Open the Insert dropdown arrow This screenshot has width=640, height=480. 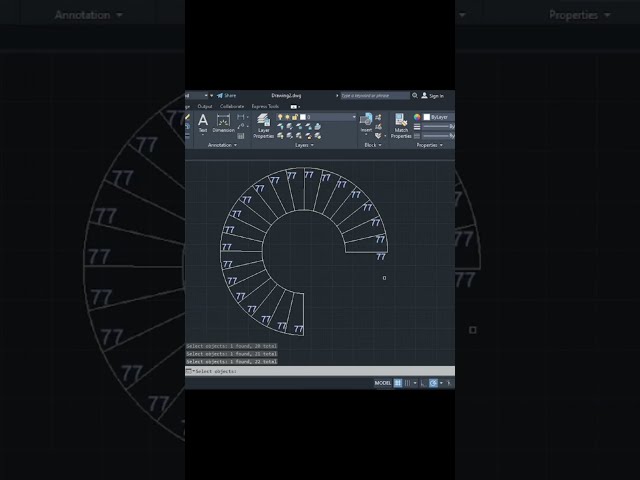coord(366,134)
